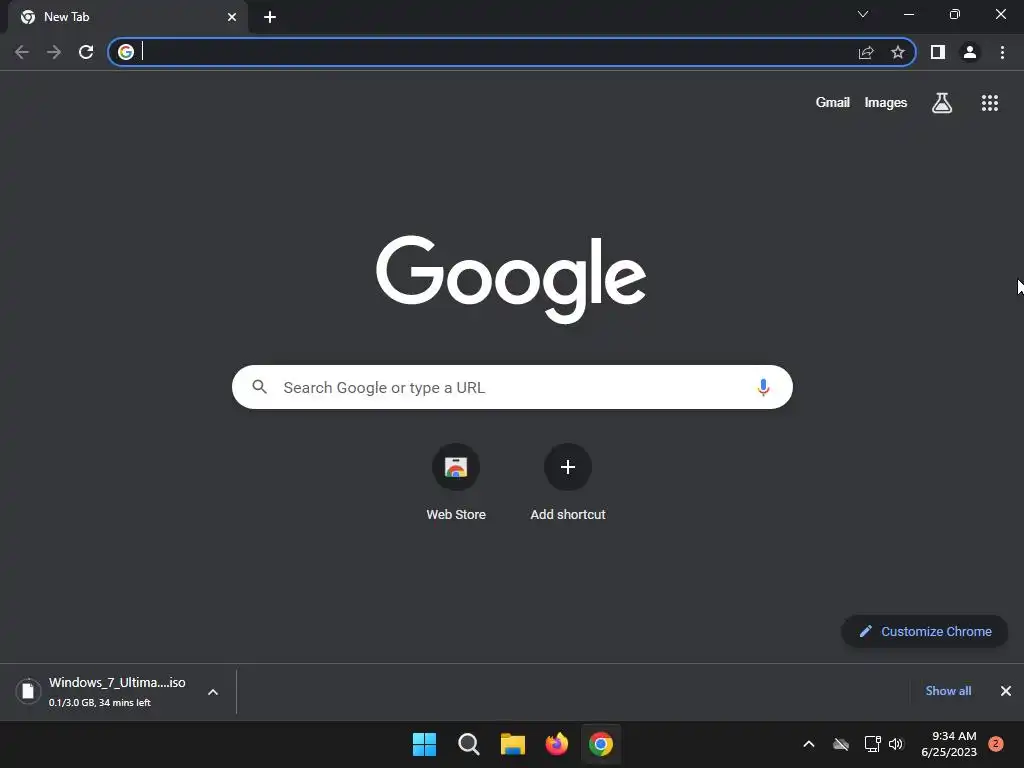Viewport: 1024px width, 768px height.
Task: Open the Gmail link
Action: coord(833,103)
